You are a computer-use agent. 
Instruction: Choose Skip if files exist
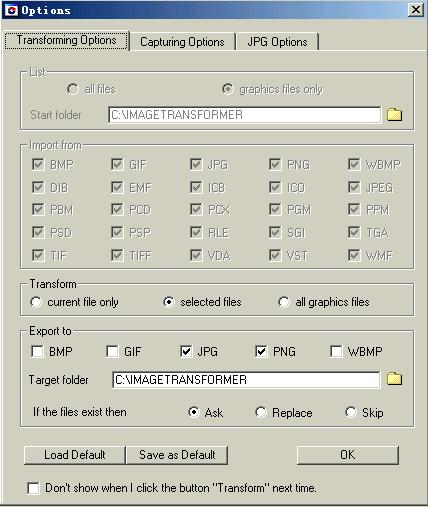click(351, 412)
